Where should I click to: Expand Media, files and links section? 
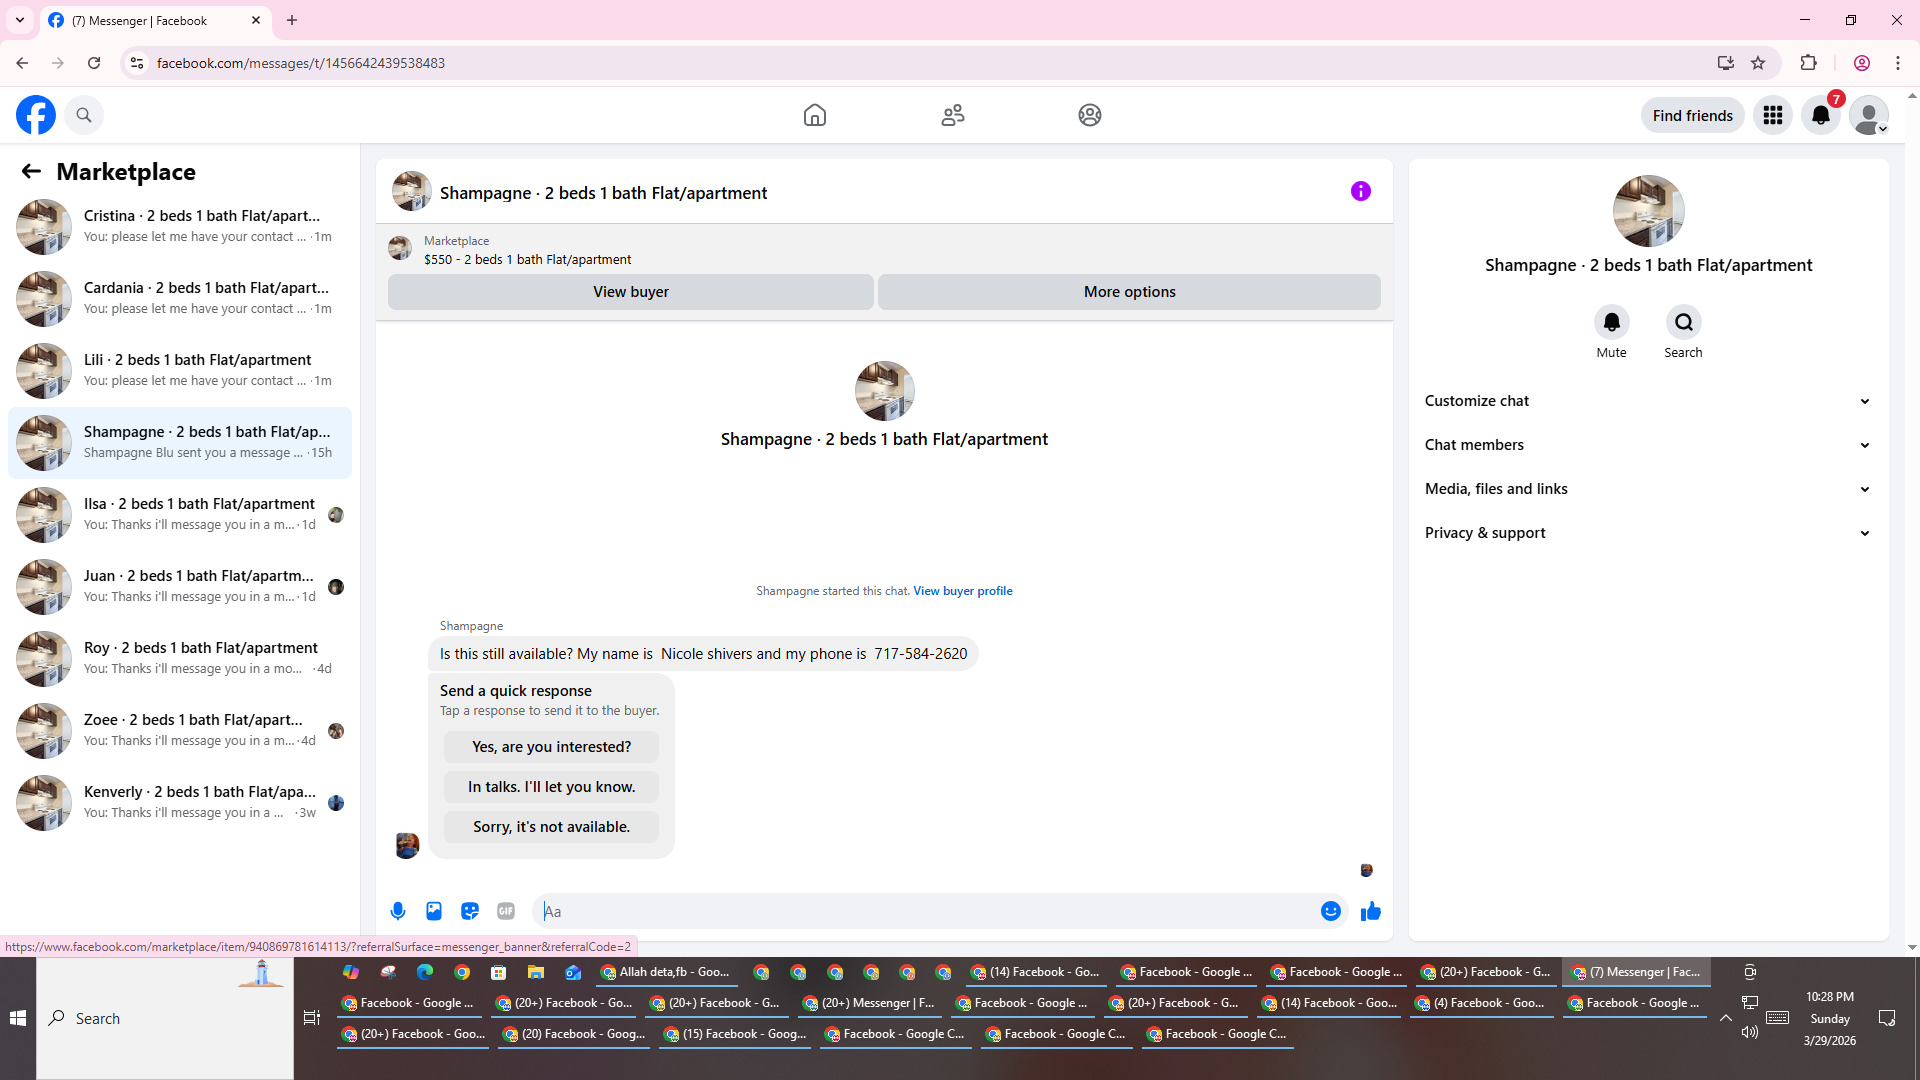pos(1648,489)
